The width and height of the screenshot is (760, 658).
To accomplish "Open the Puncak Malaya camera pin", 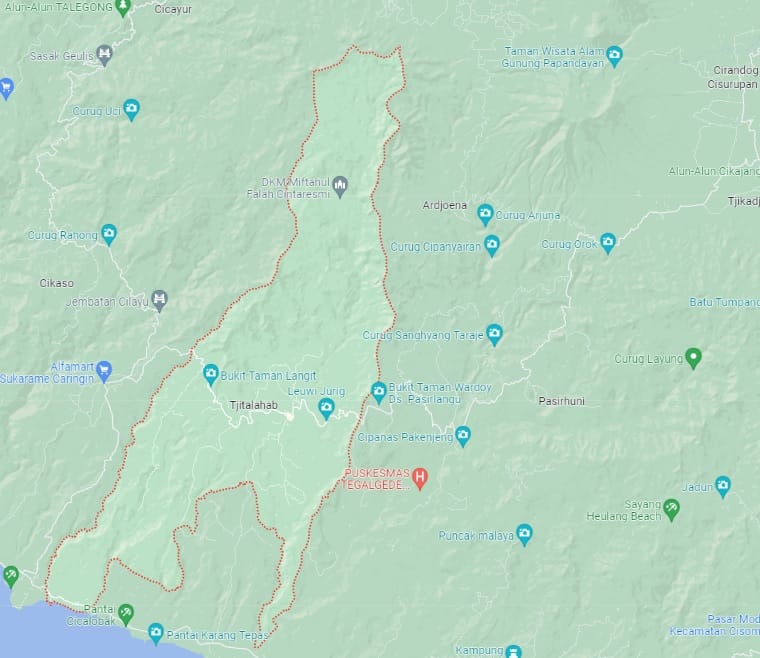I will click(x=524, y=535).
